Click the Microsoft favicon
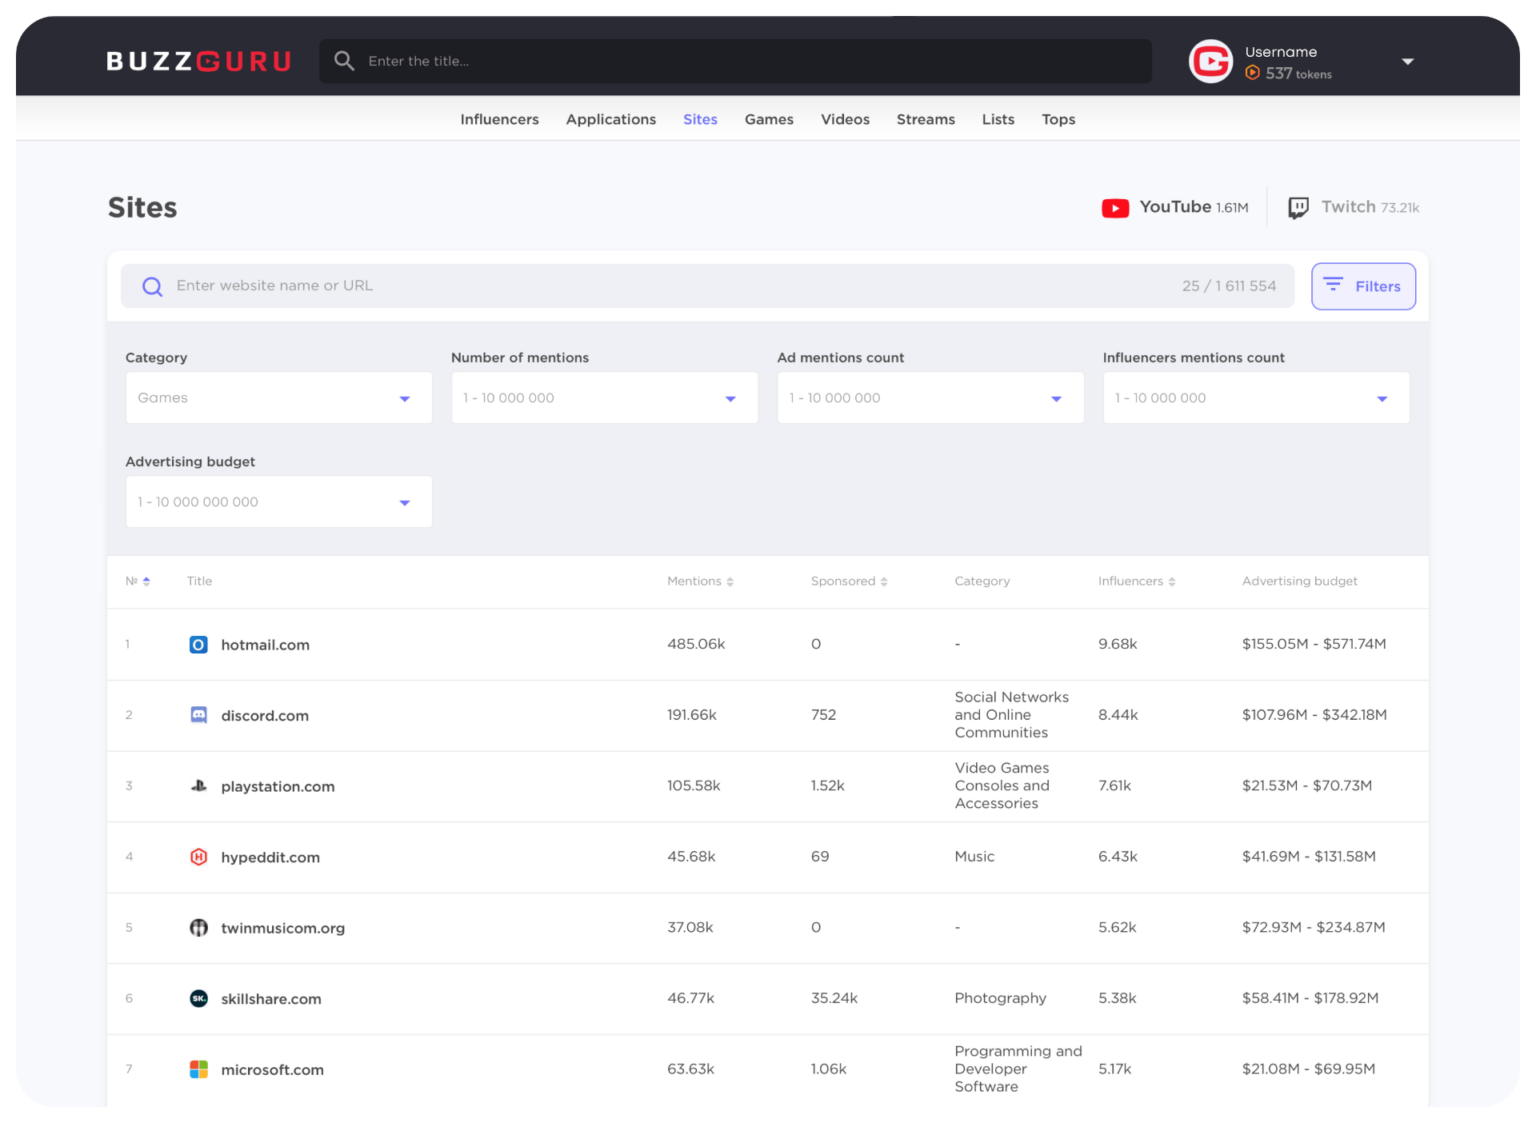The image size is (1536, 1123). coord(198,1069)
